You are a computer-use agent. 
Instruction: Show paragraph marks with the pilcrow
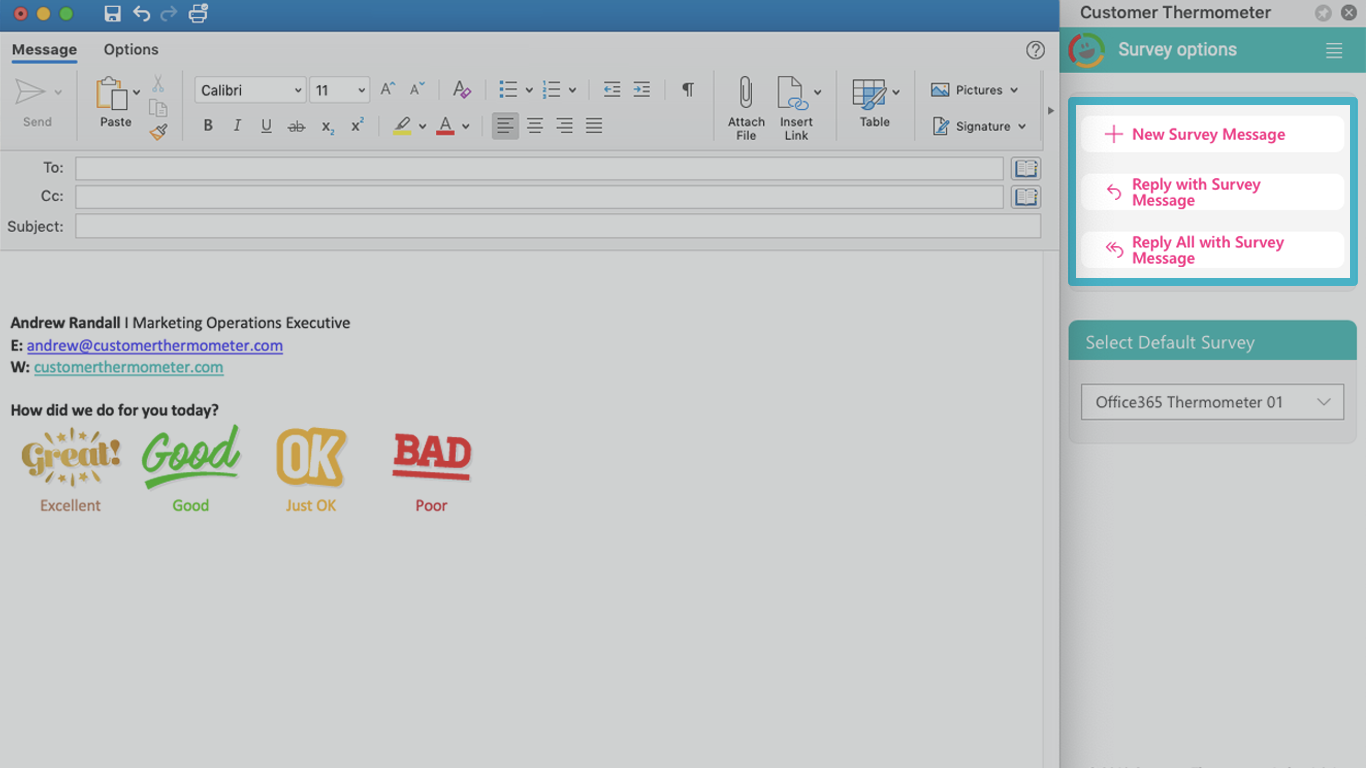tap(688, 90)
